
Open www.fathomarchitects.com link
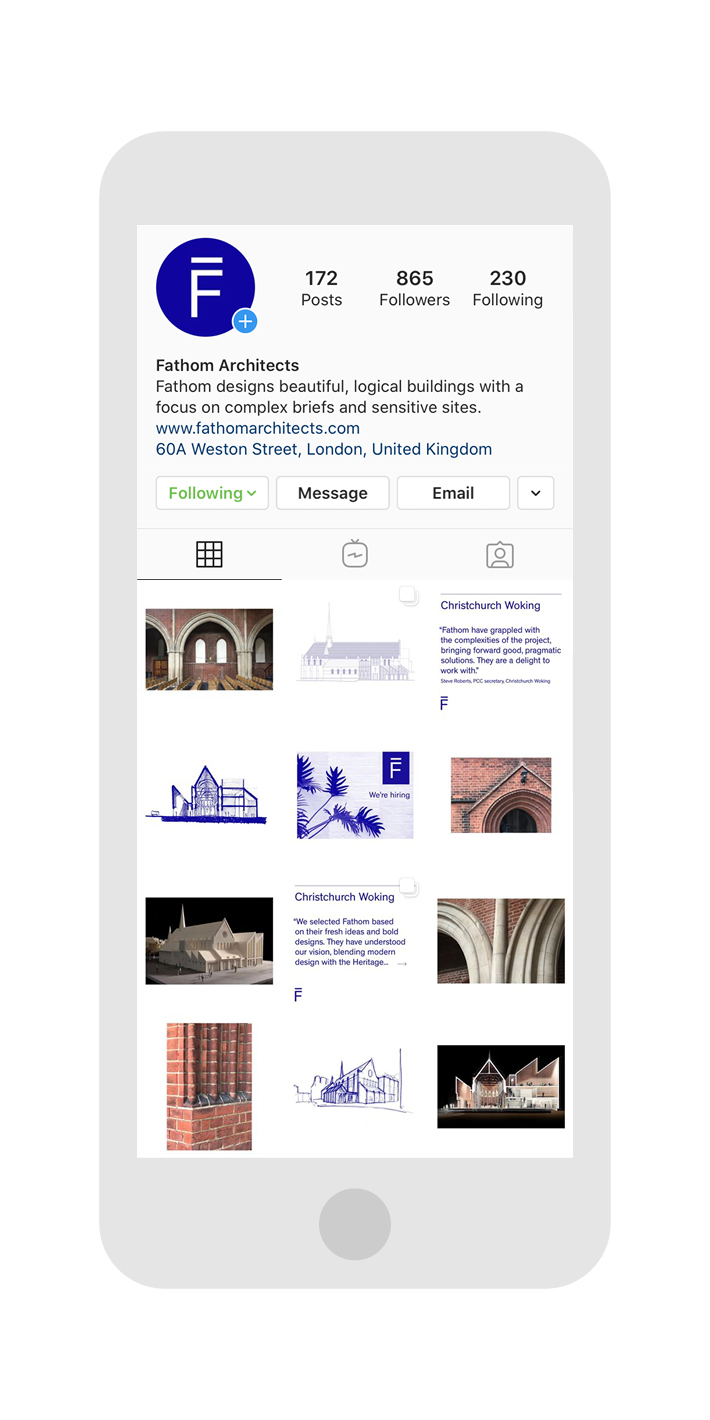(x=258, y=428)
